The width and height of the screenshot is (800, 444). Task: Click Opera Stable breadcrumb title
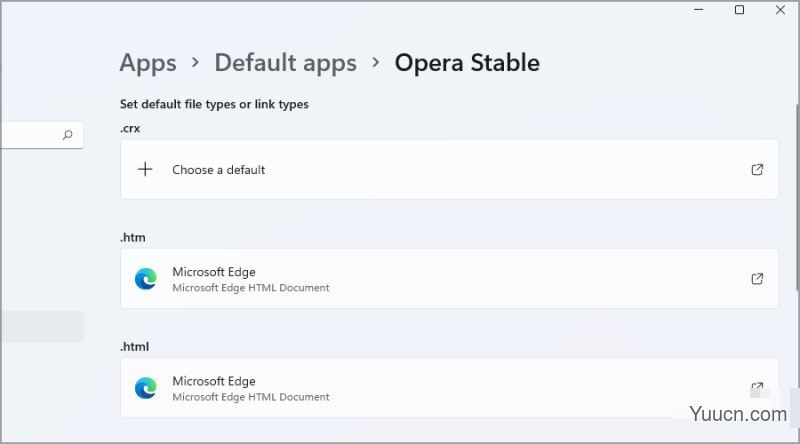(467, 63)
